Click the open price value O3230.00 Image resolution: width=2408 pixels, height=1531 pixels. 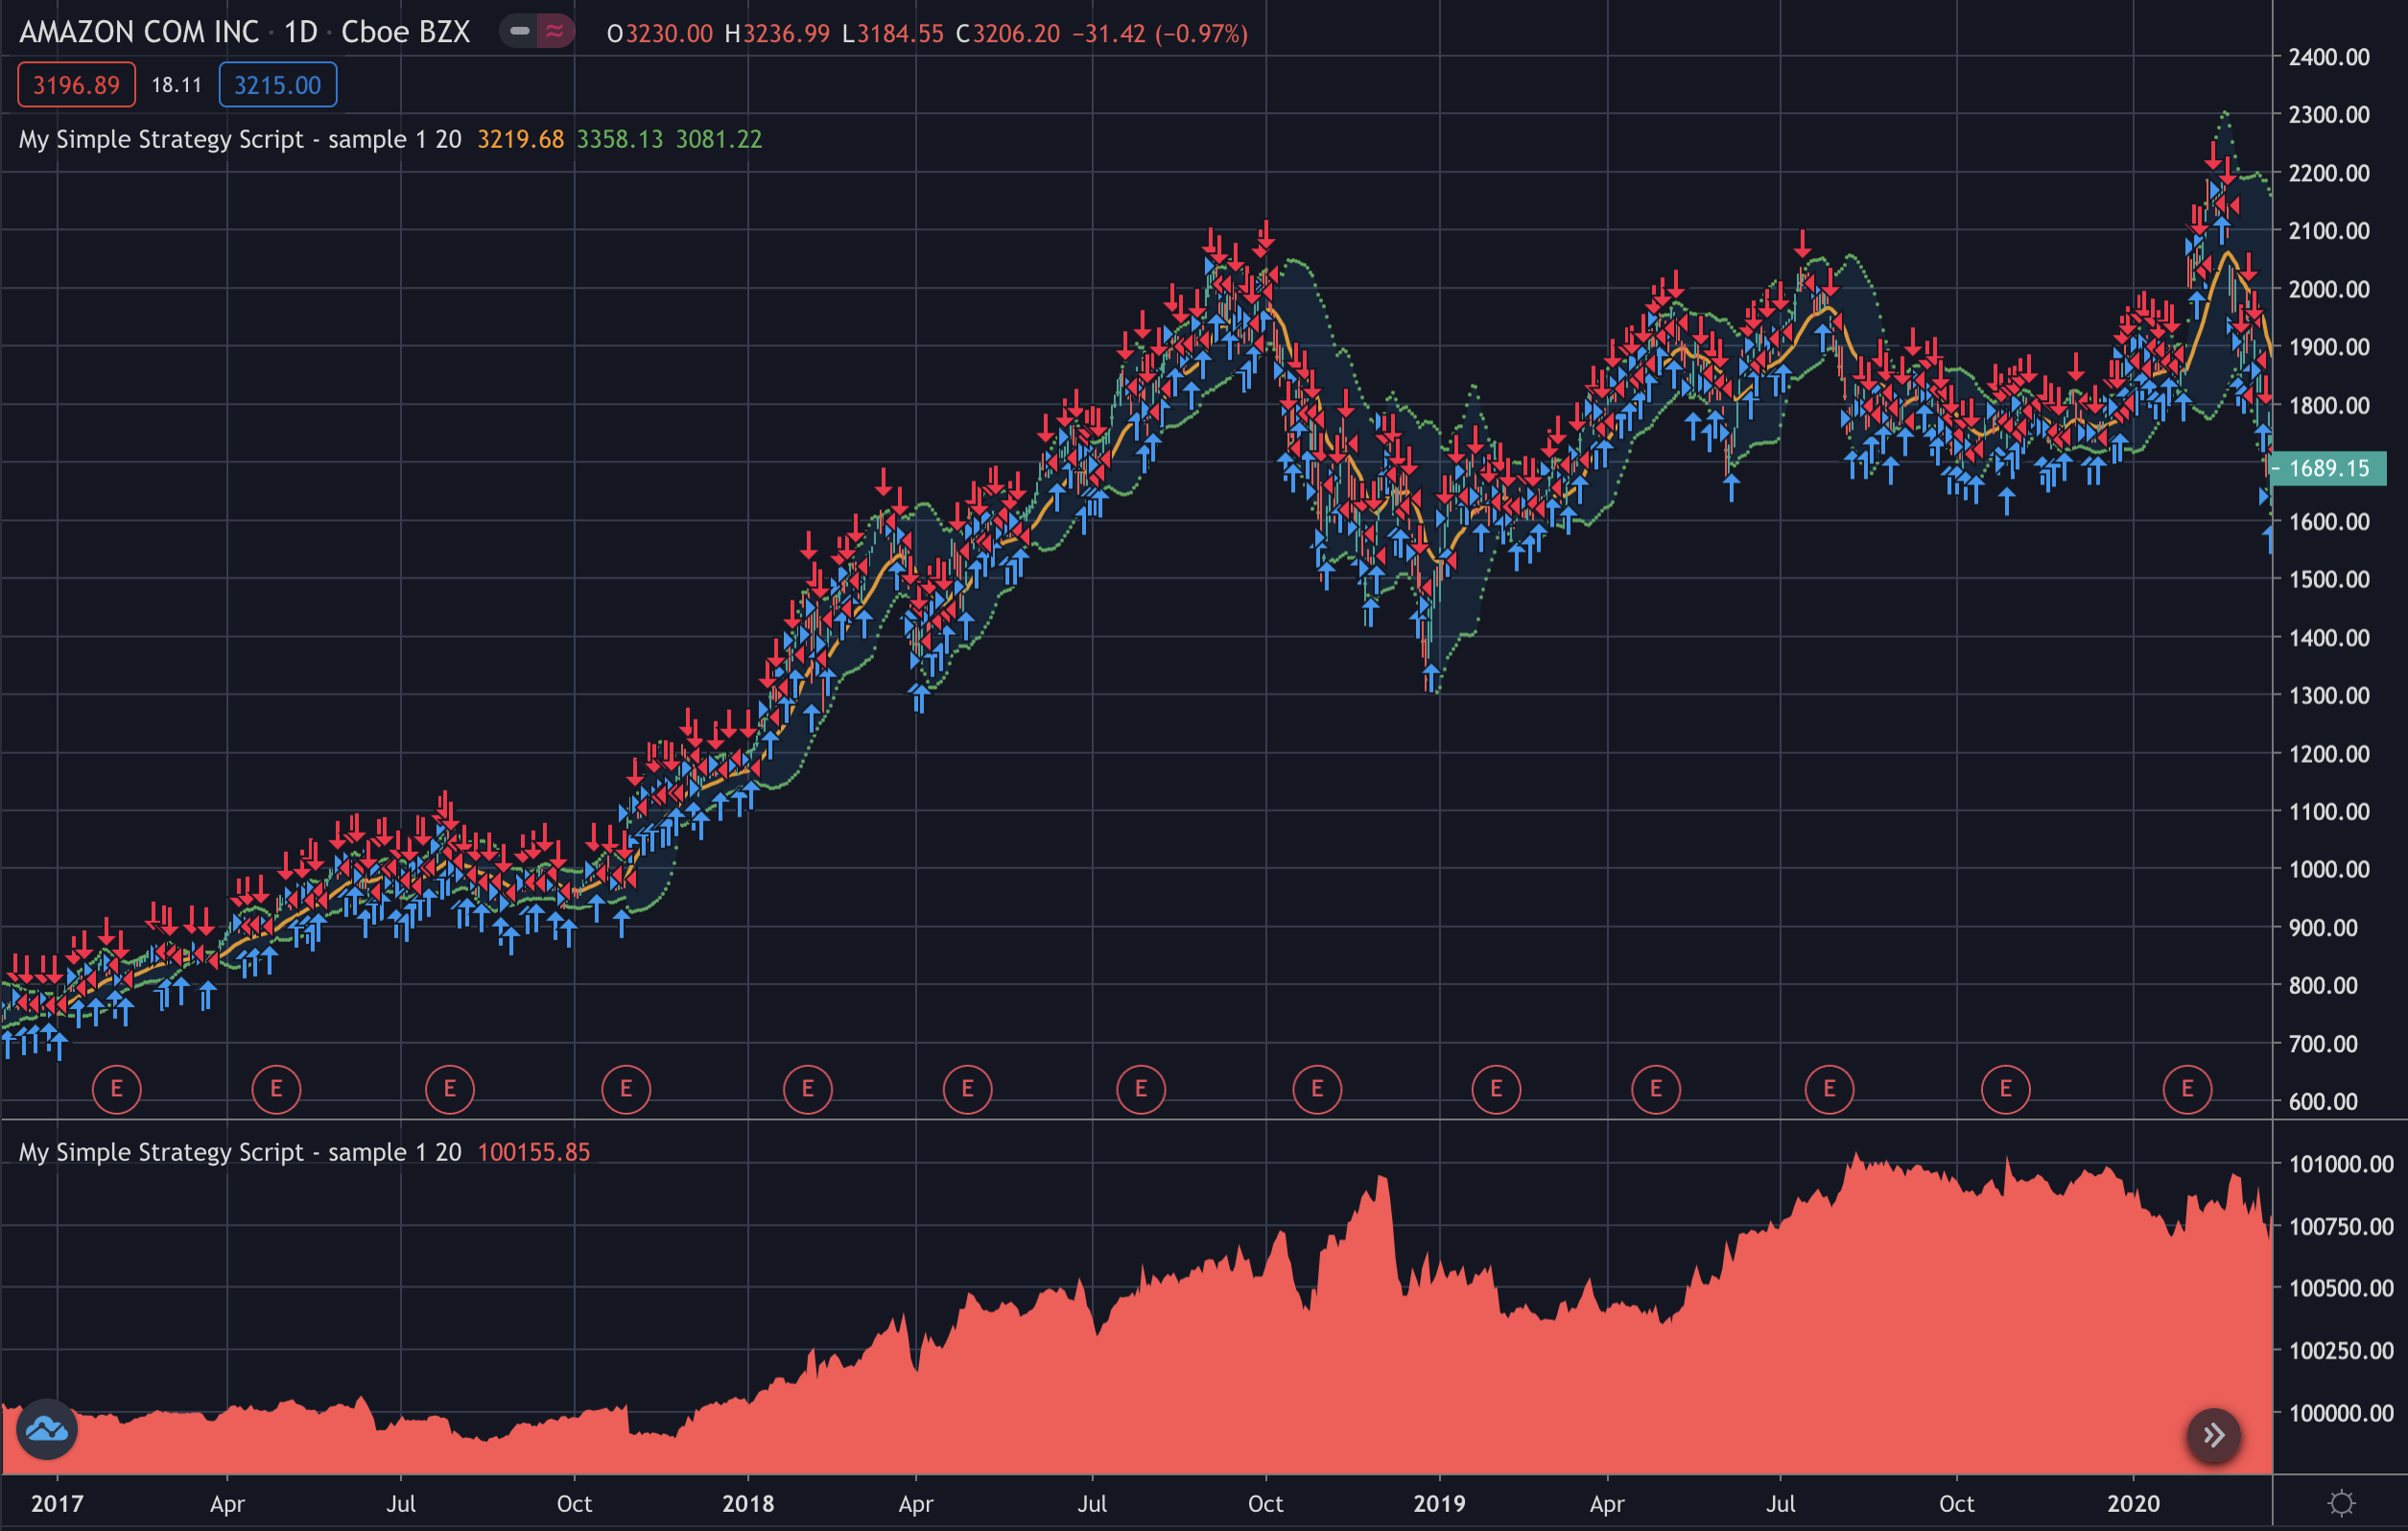(x=660, y=34)
